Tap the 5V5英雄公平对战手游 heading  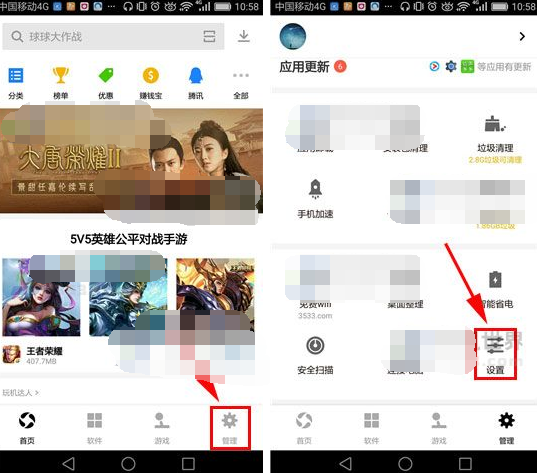pos(129,239)
